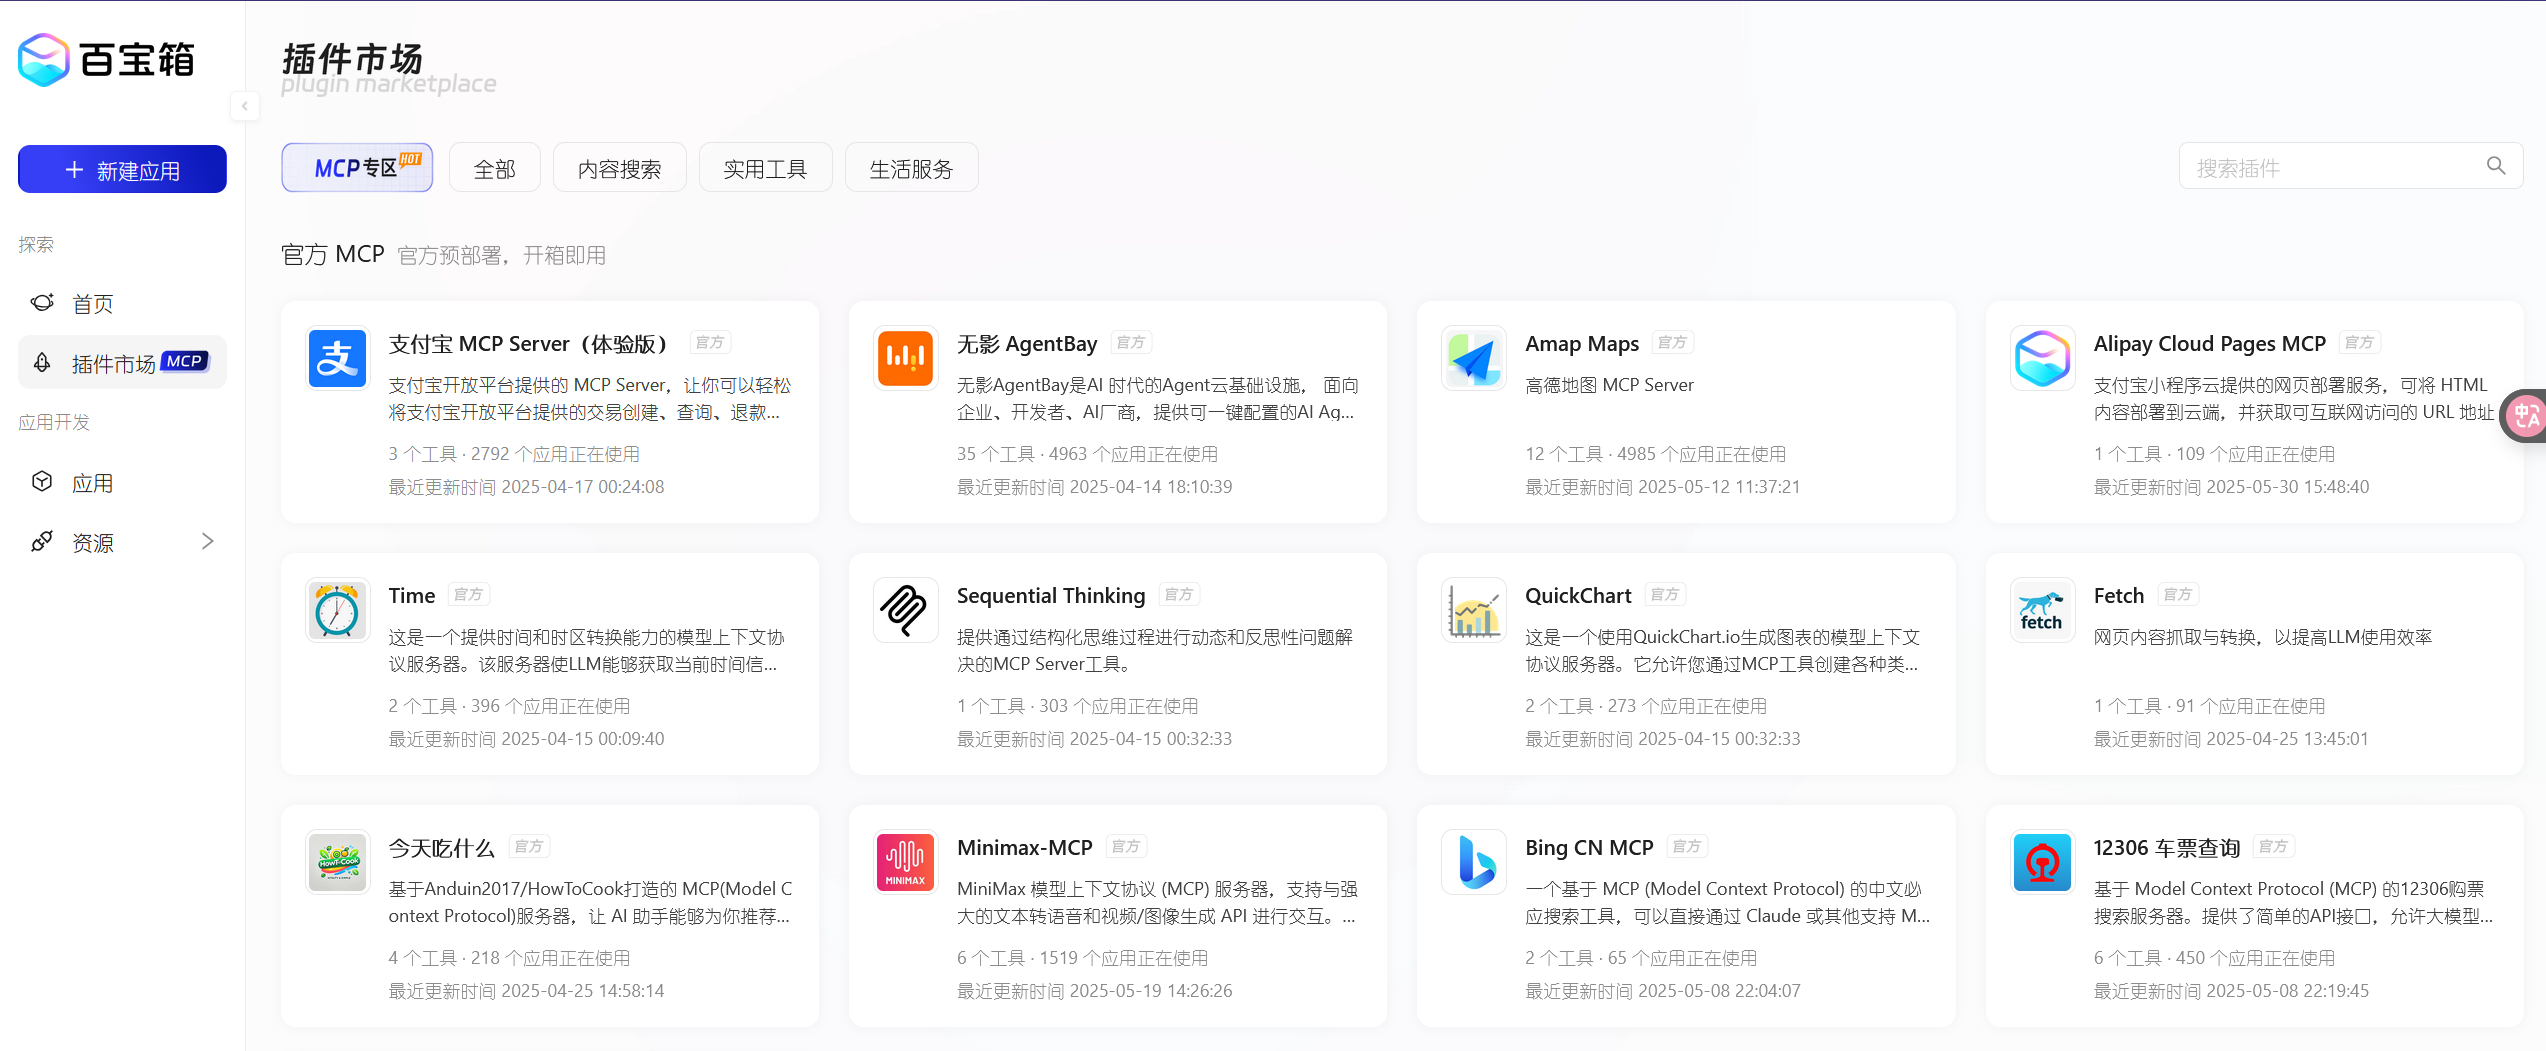The height and width of the screenshot is (1051, 2546).
Task: Click '6 个工具 · 1519 个应用正在使用' text
Action: pyautogui.click(x=1082, y=958)
